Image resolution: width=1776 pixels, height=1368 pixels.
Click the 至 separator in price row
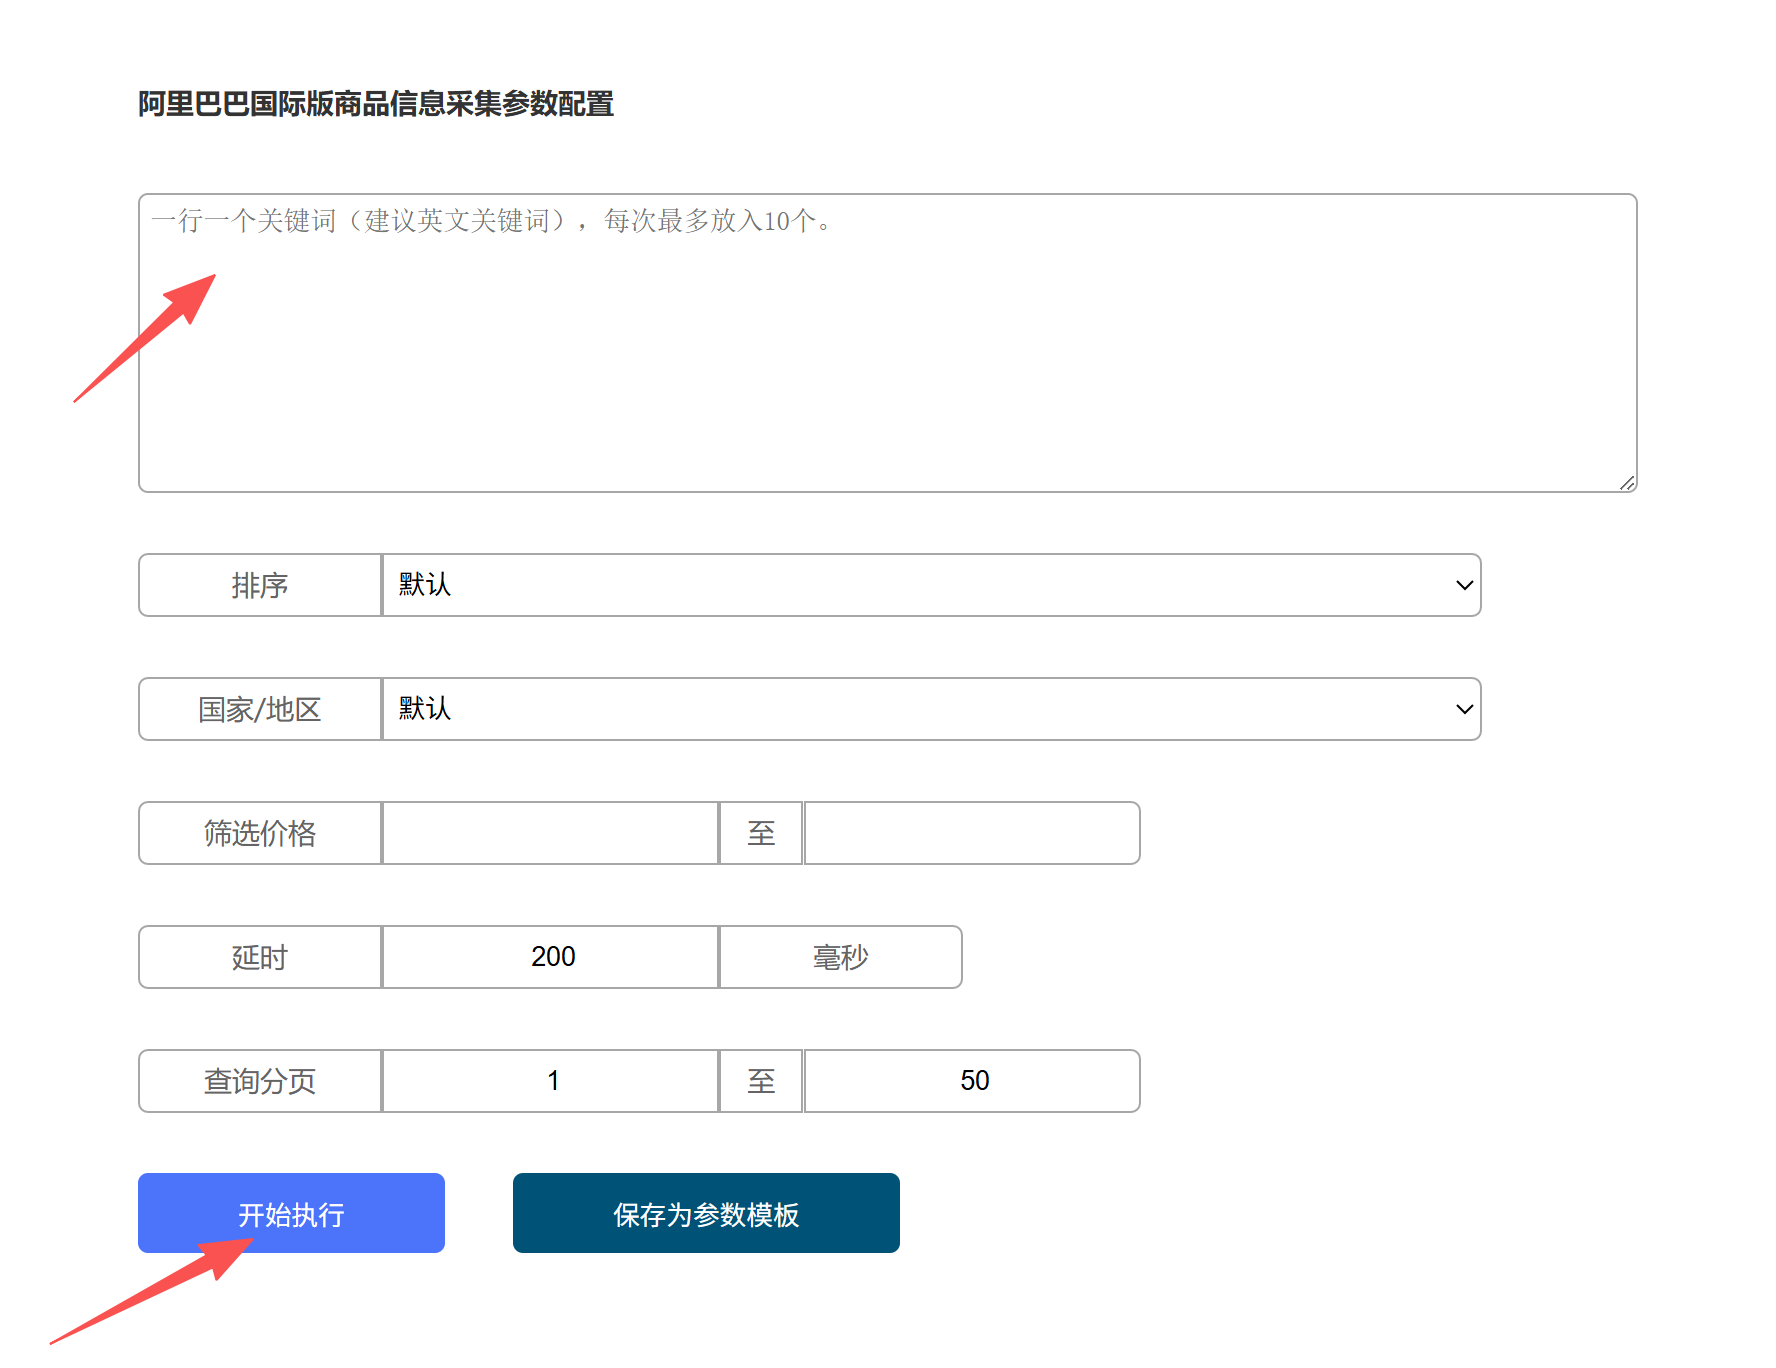coord(761,833)
